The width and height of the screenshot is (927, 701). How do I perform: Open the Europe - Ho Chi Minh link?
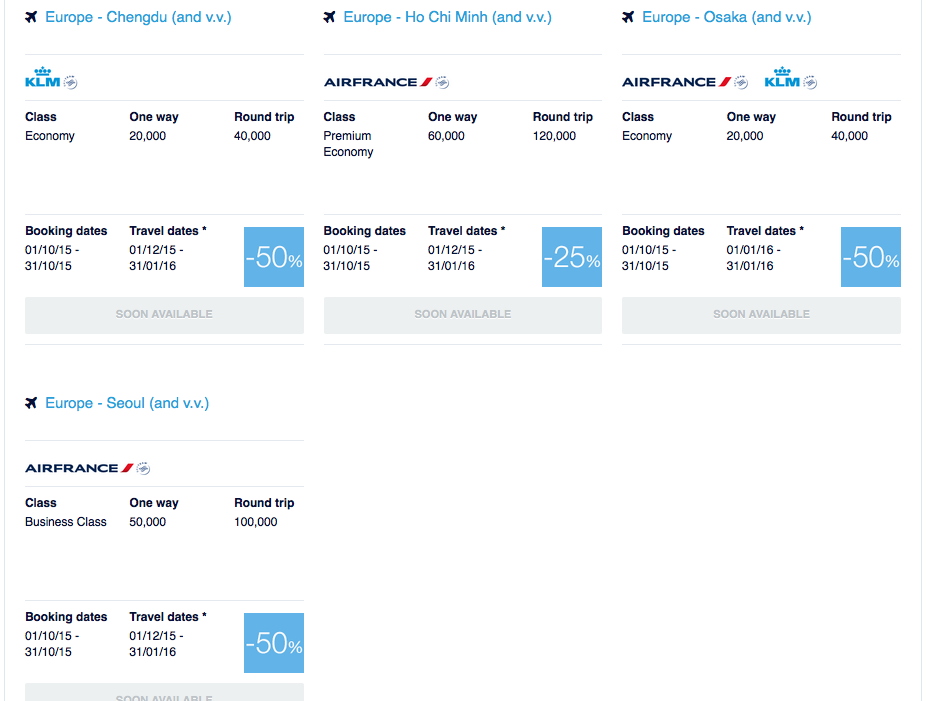coord(447,17)
